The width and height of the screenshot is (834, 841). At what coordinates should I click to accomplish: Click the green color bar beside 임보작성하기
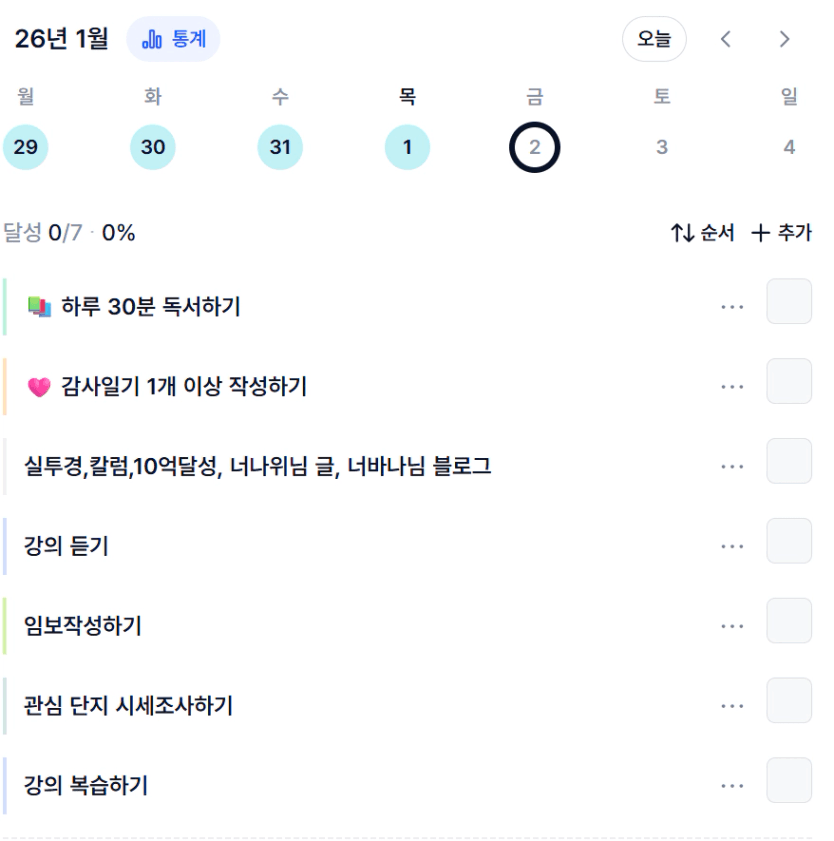[5, 626]
